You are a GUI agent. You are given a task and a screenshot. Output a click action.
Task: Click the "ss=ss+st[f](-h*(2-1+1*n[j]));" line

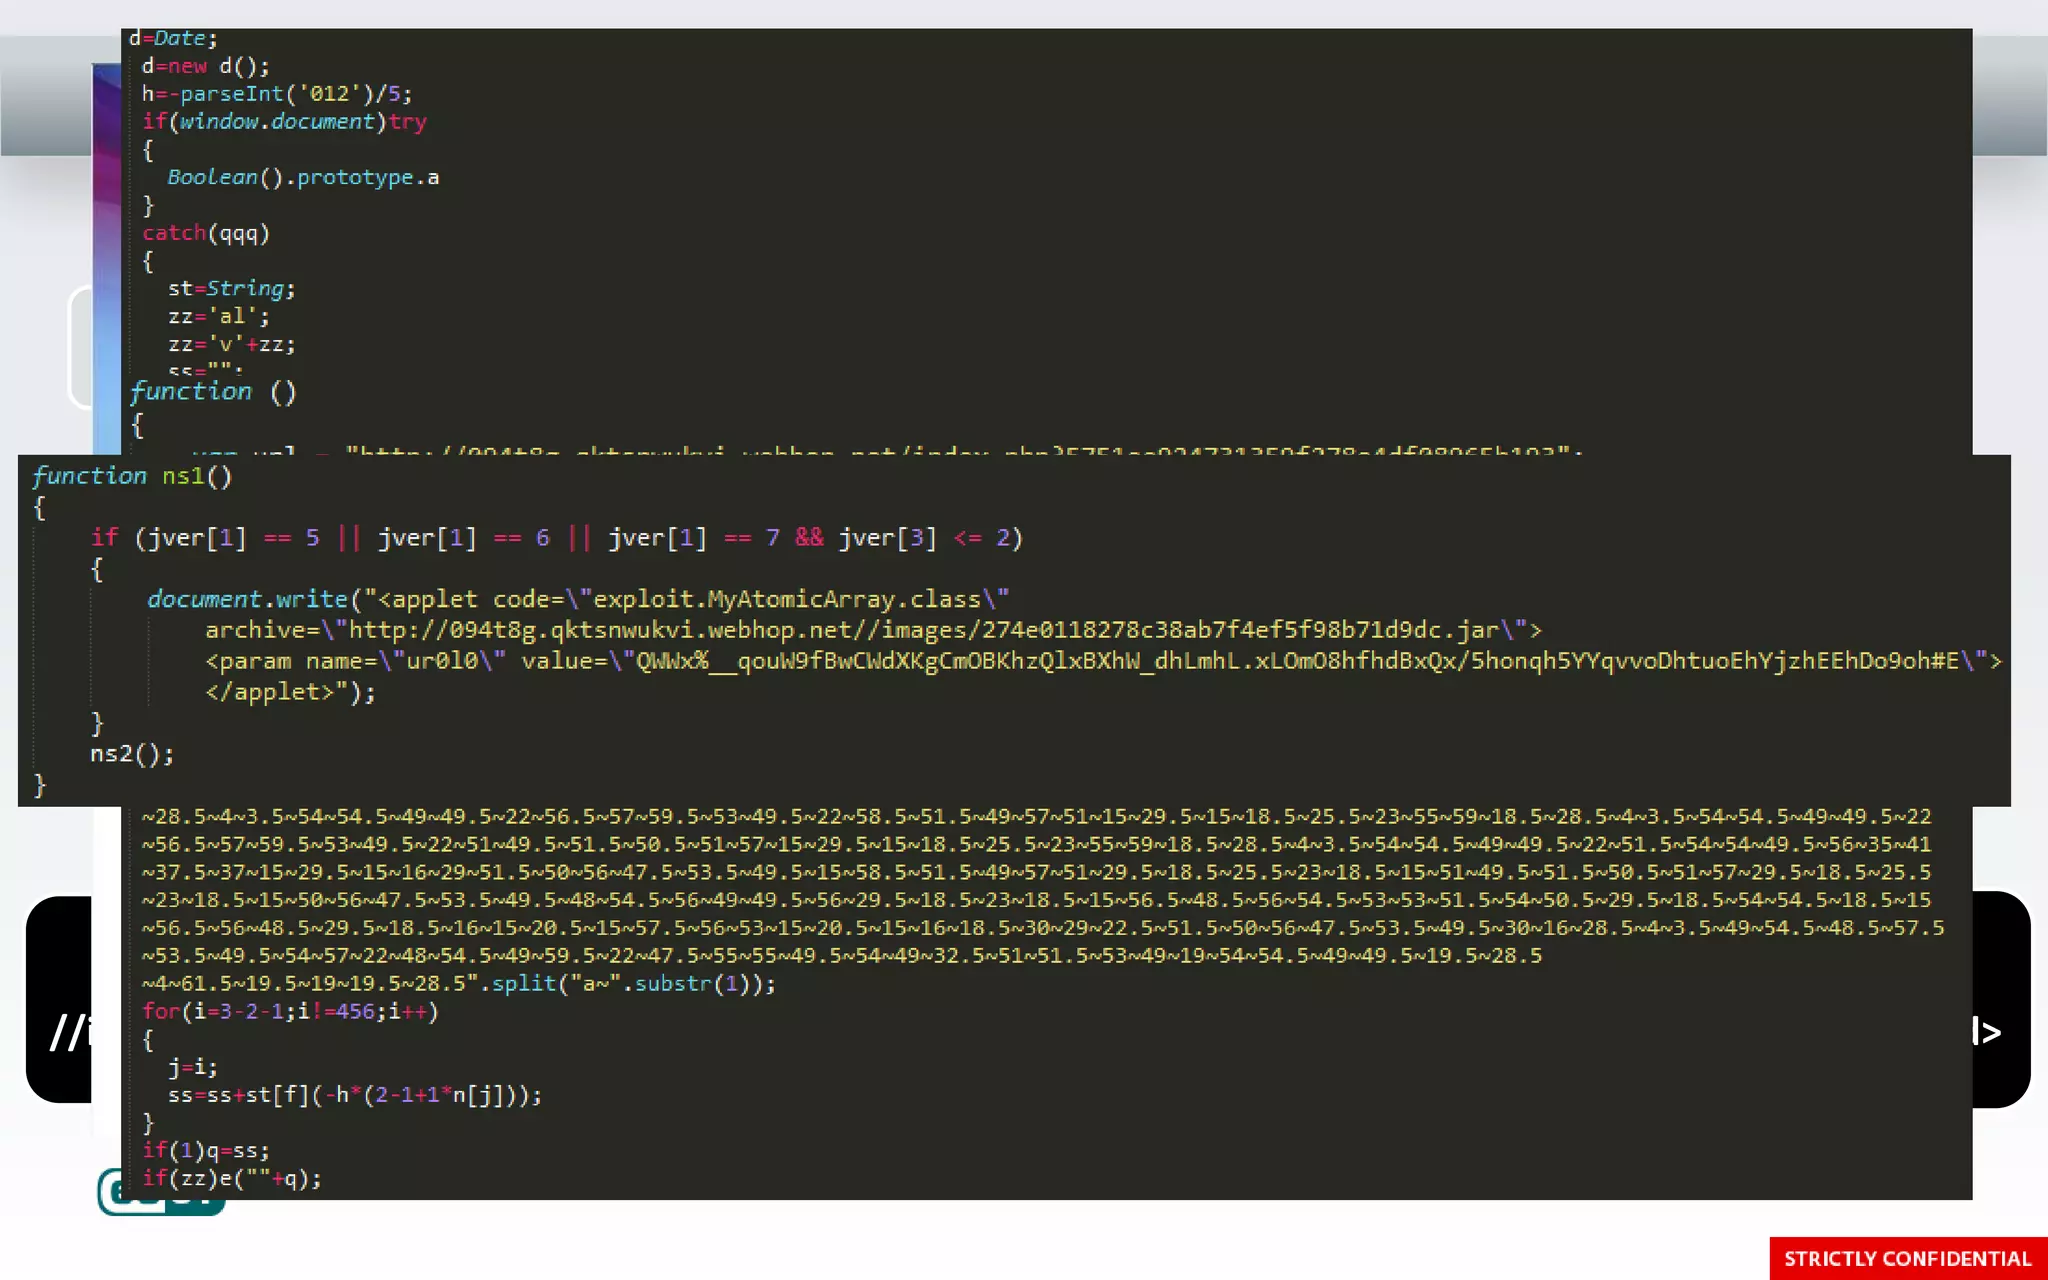(355, 1096)
